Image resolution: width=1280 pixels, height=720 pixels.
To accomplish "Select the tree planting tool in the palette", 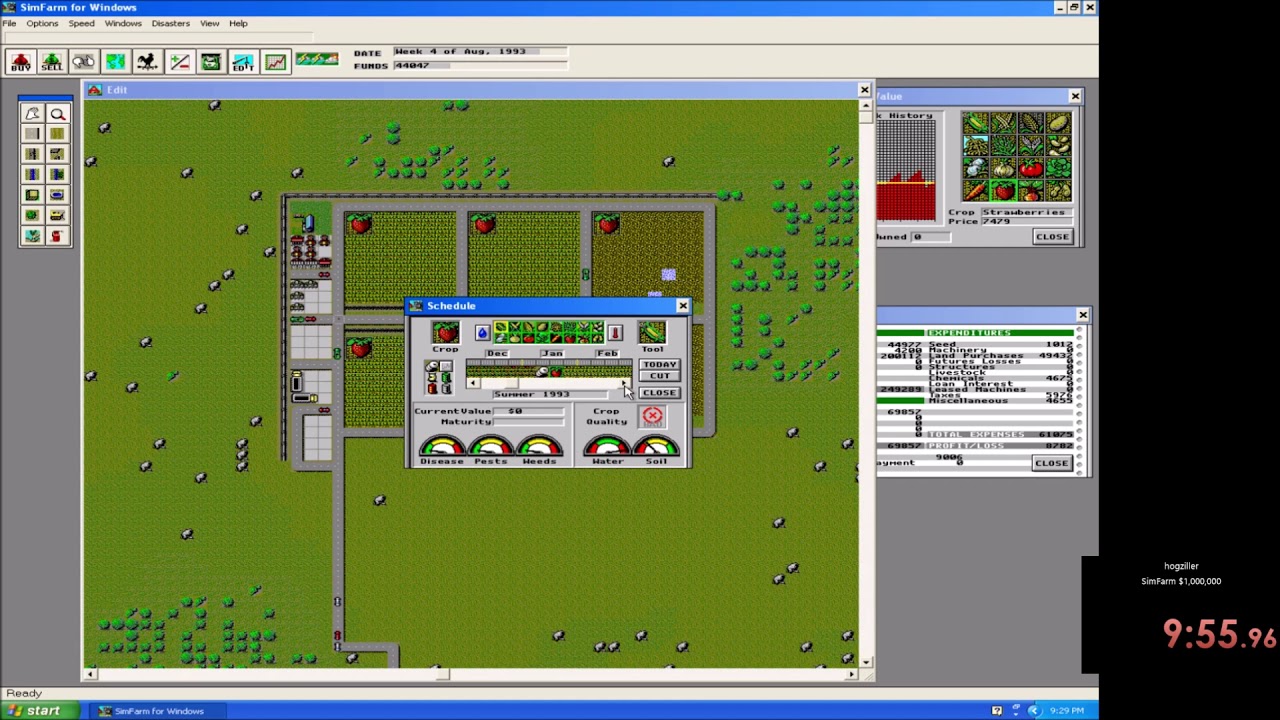I will pos(32,215).
